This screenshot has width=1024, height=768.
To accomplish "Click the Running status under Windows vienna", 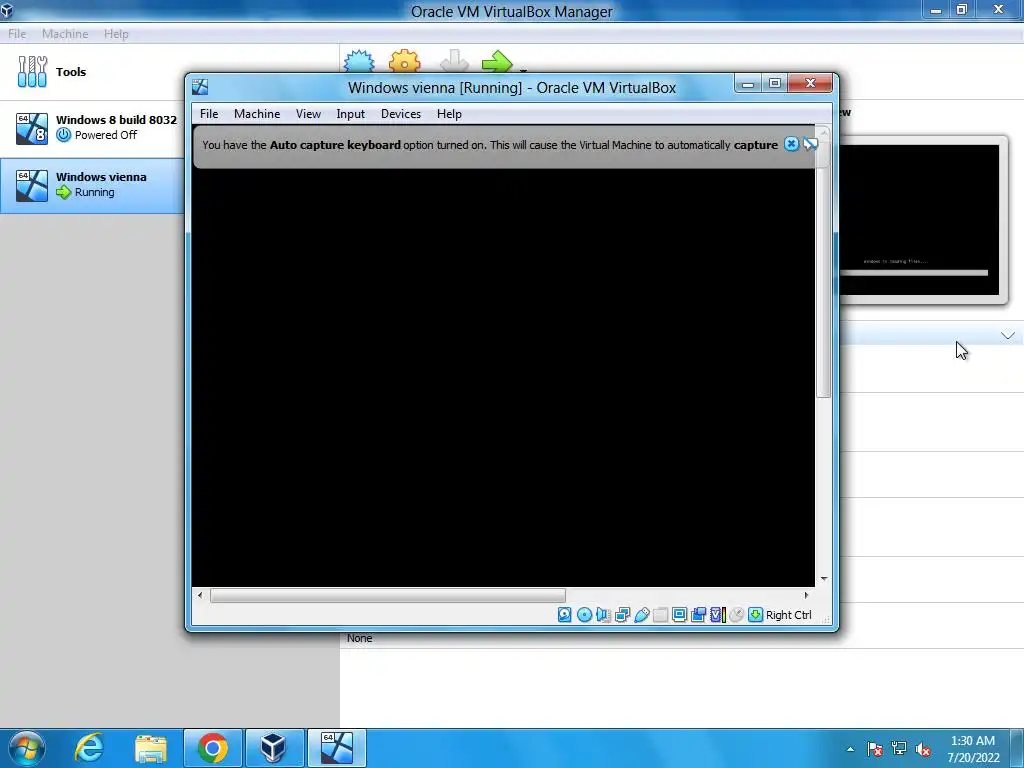I will pyautogui.click(x=94, y=192).
